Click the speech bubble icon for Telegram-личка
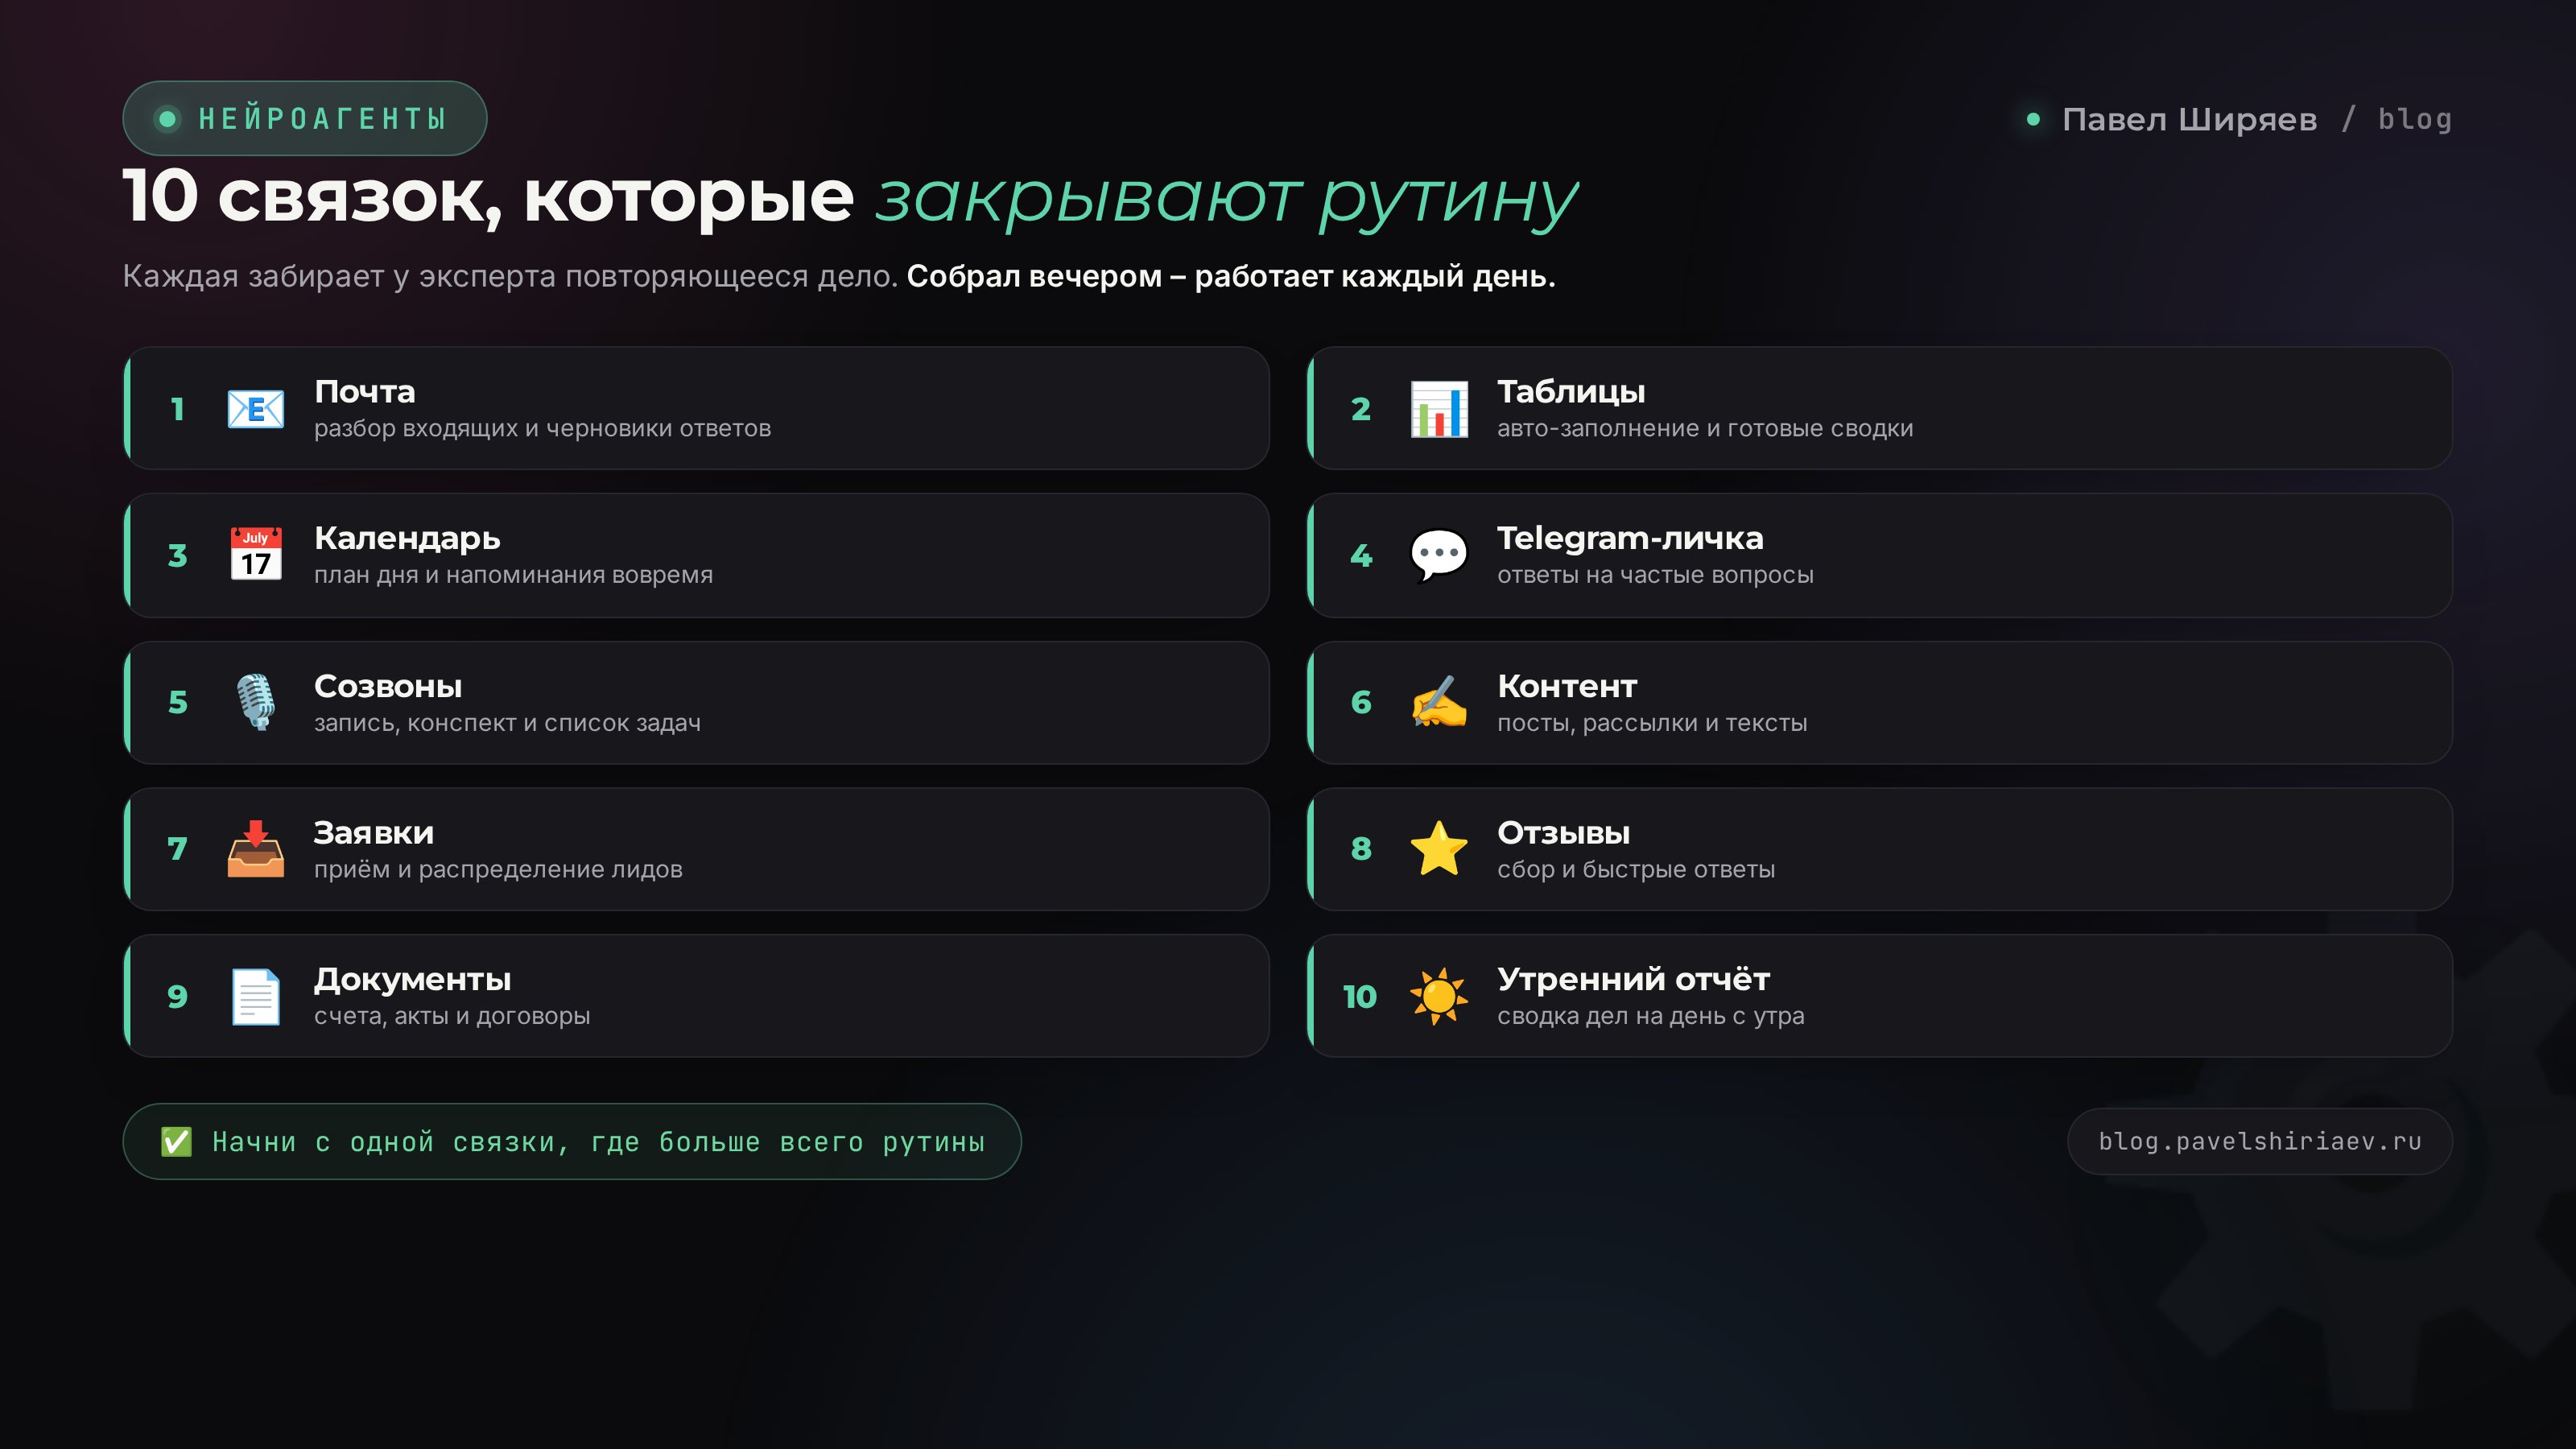The width and height of the screenshot is (2576, 1449). pyautogui.click(x=1439, y=555)
